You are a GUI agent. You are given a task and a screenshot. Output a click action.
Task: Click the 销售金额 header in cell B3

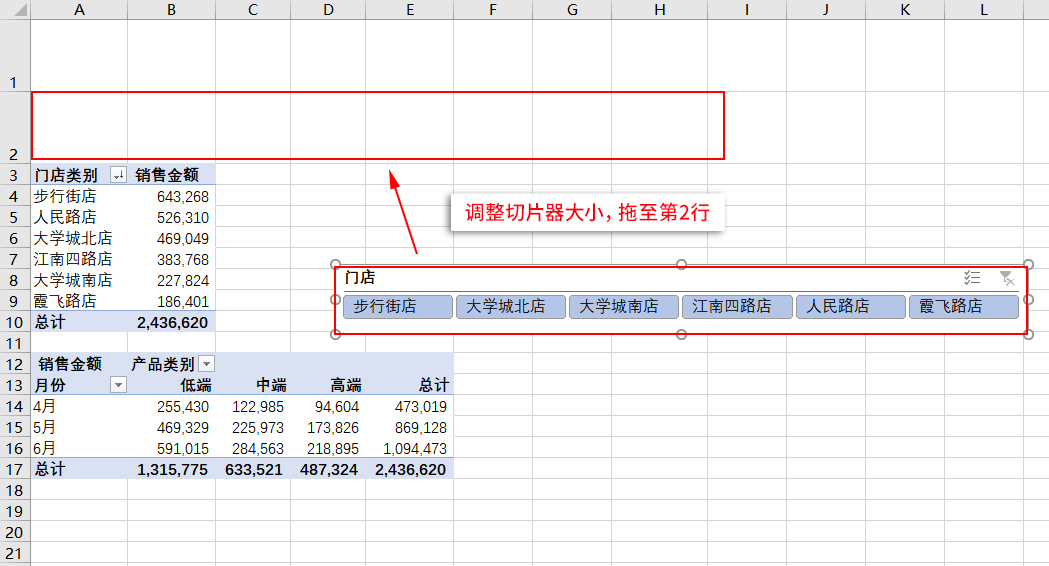coord(167,175)
